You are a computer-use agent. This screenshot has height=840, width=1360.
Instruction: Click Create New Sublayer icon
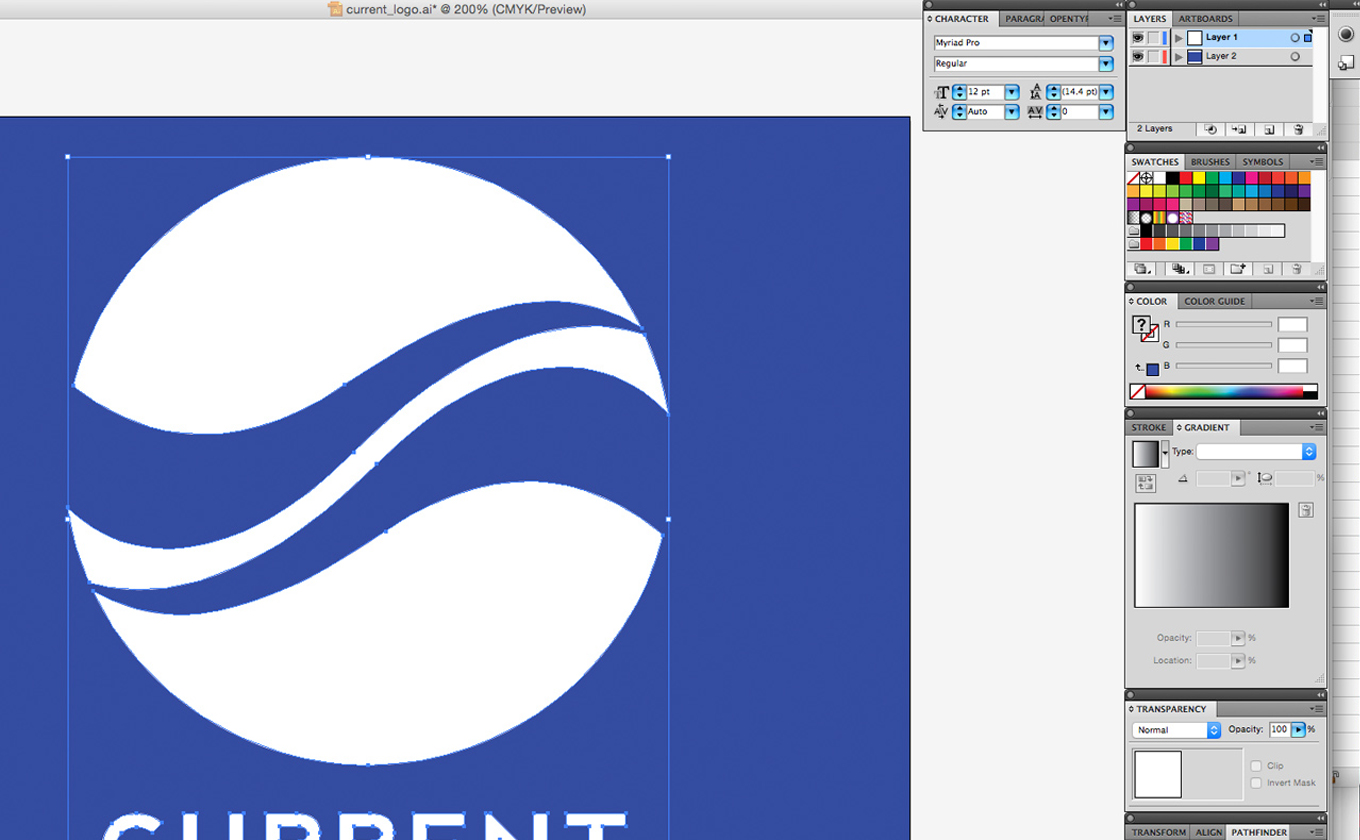coord(1239,129)
